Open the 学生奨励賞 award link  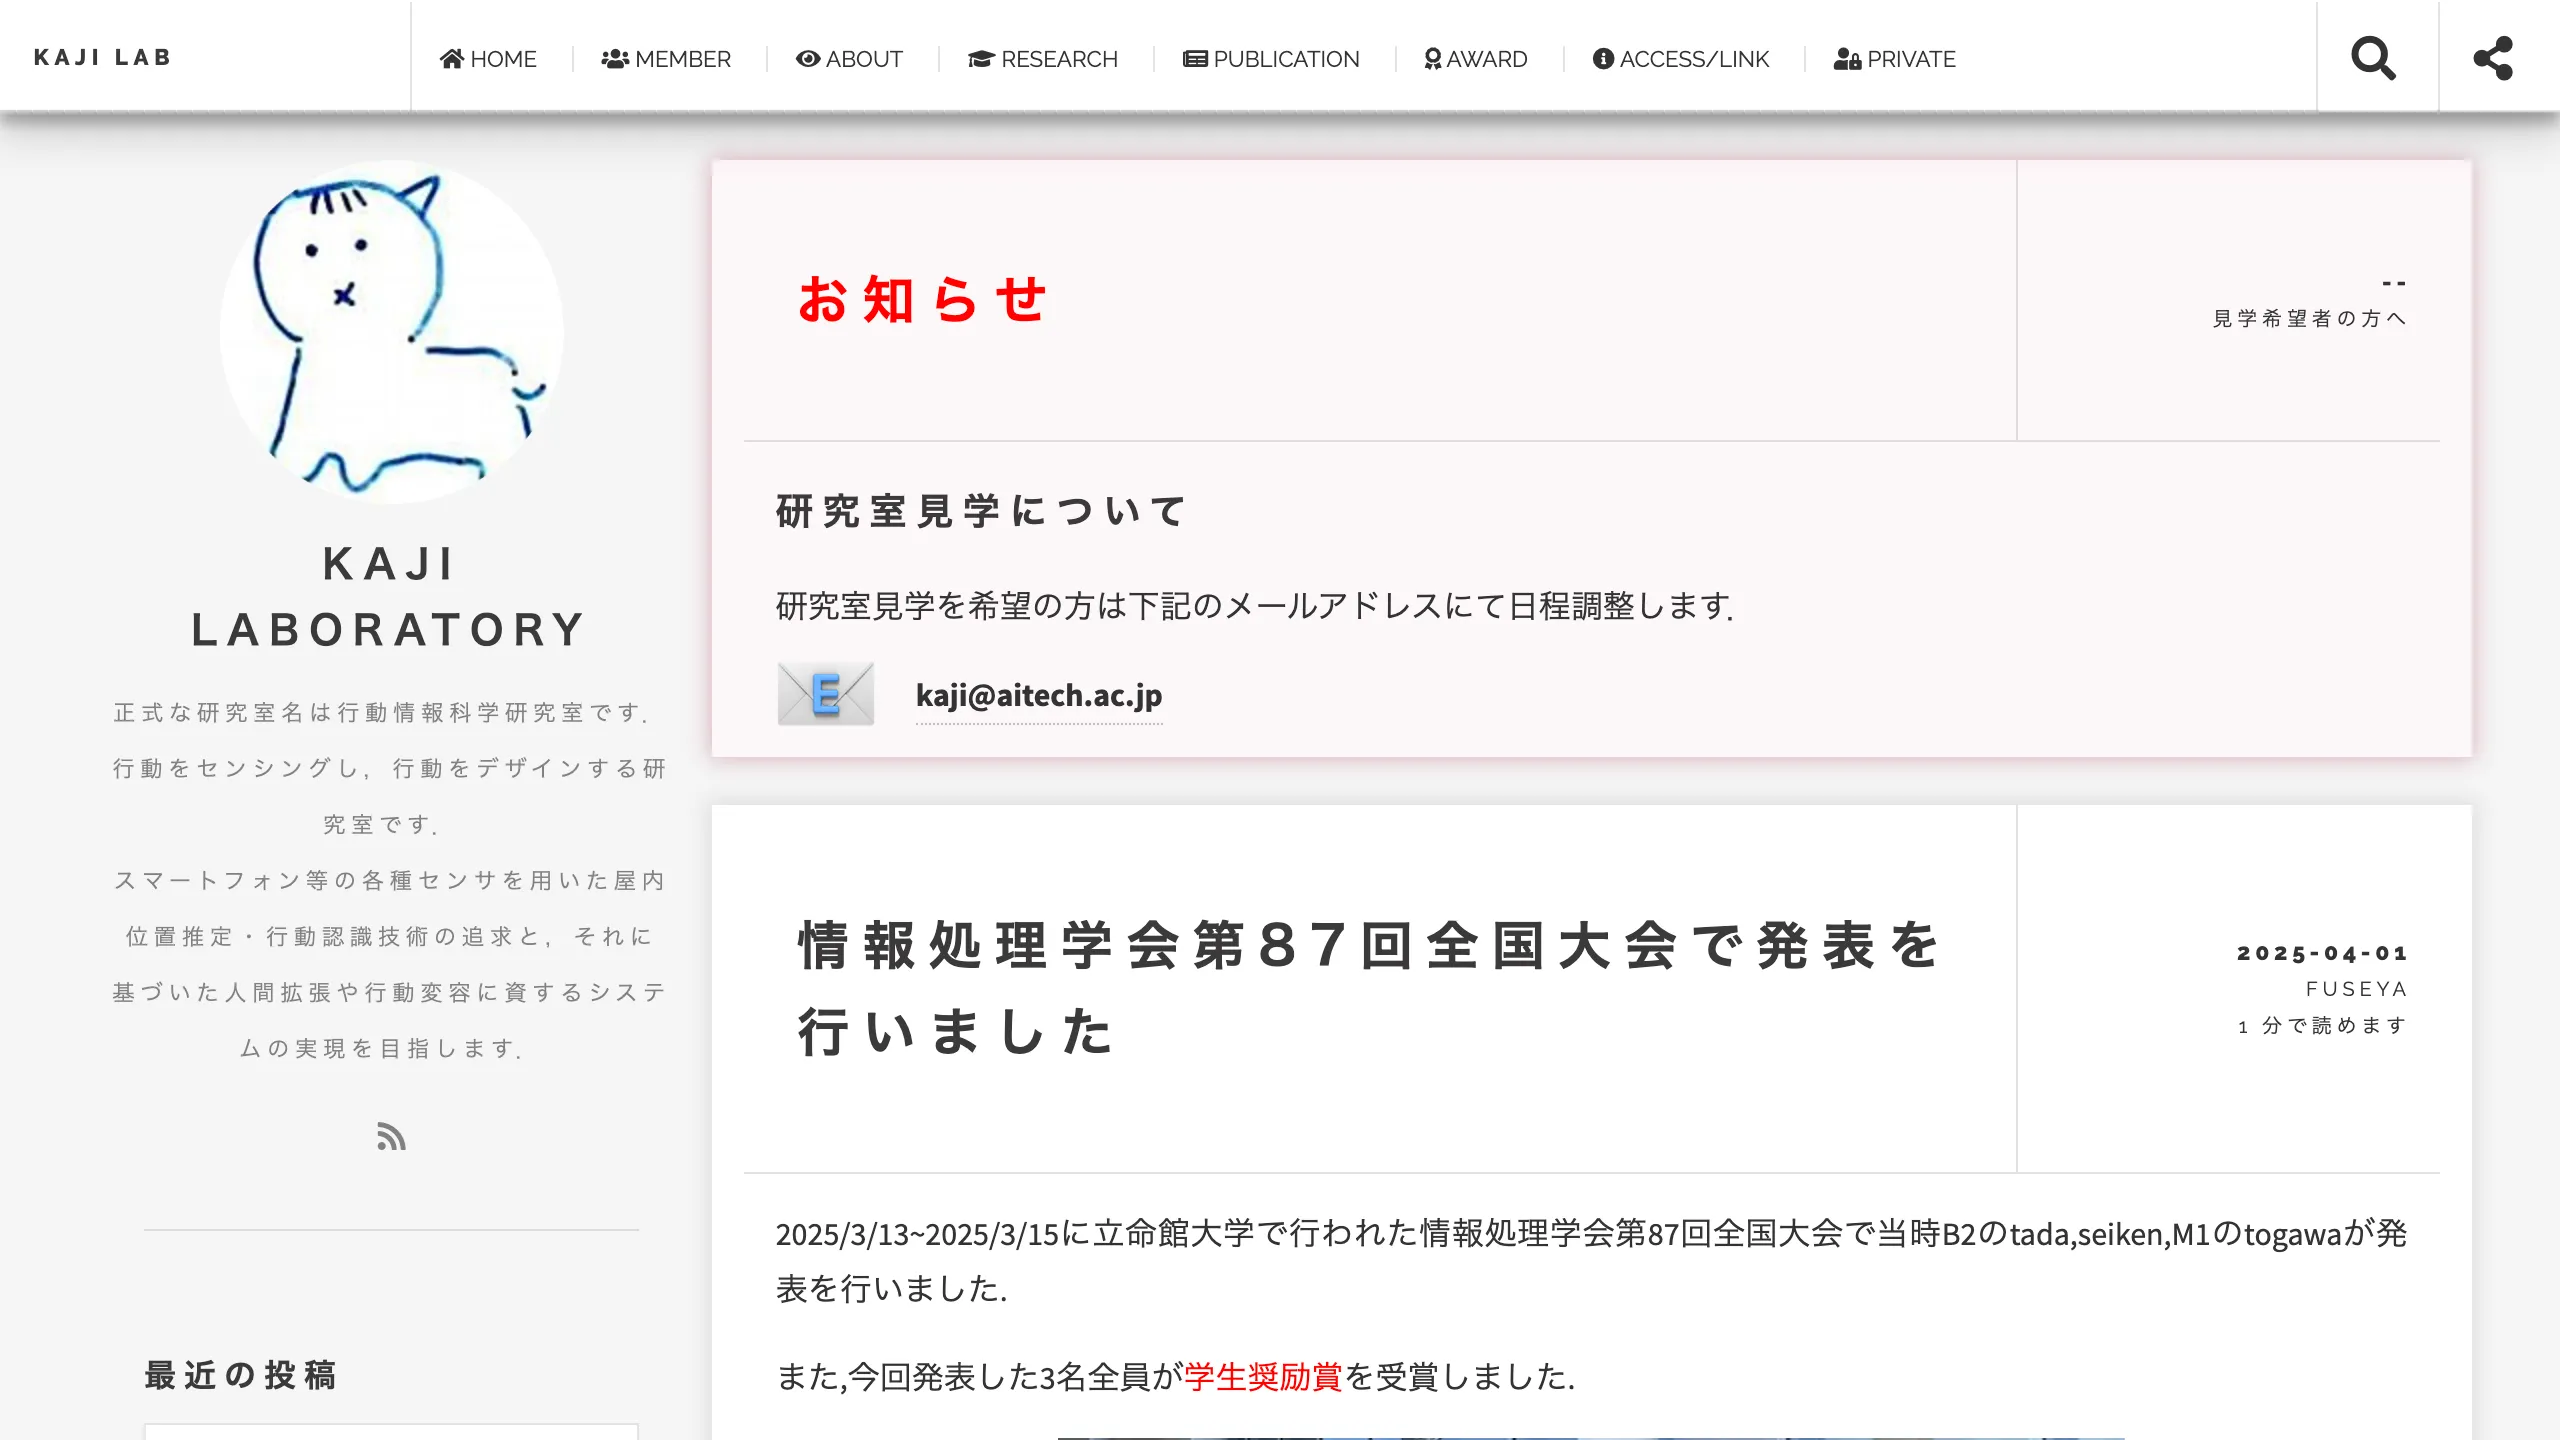[x=1263, y=1375]
